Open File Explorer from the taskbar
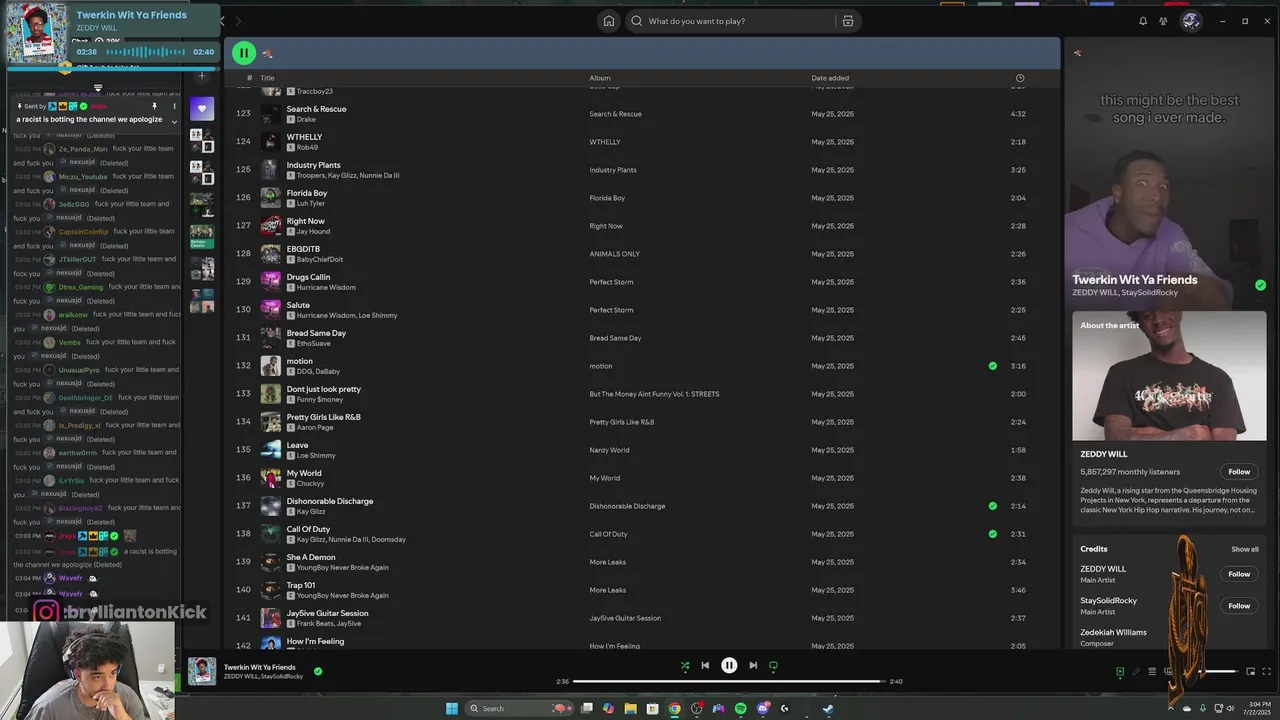1280x720 pixels. (631, 708)
